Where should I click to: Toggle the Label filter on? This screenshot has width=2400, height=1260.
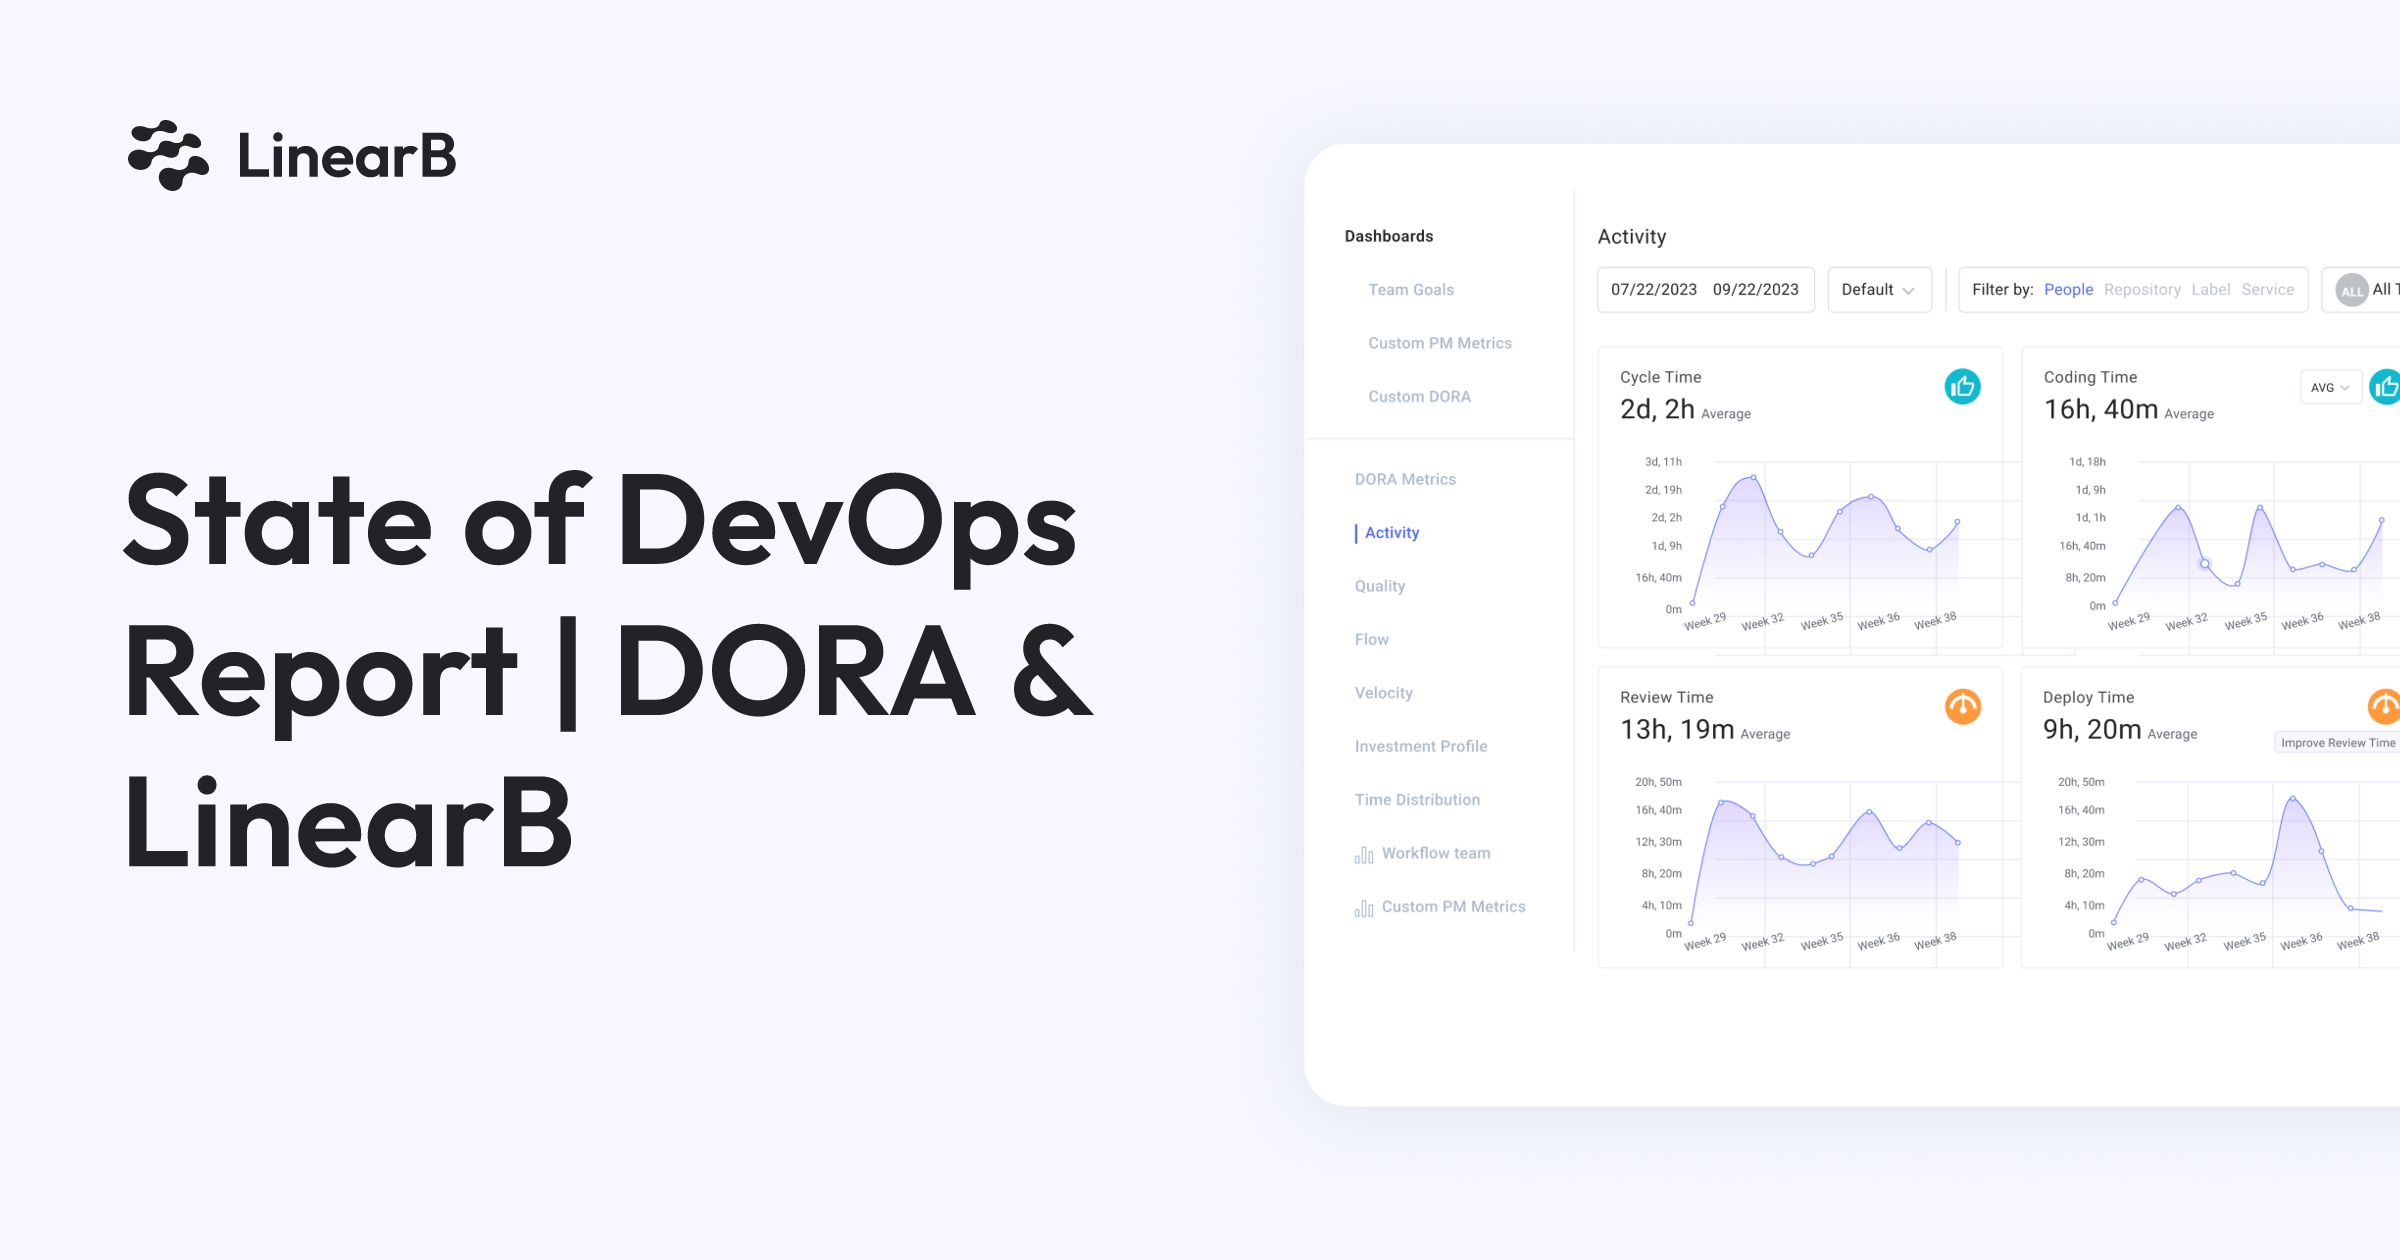coord(2211,289)
